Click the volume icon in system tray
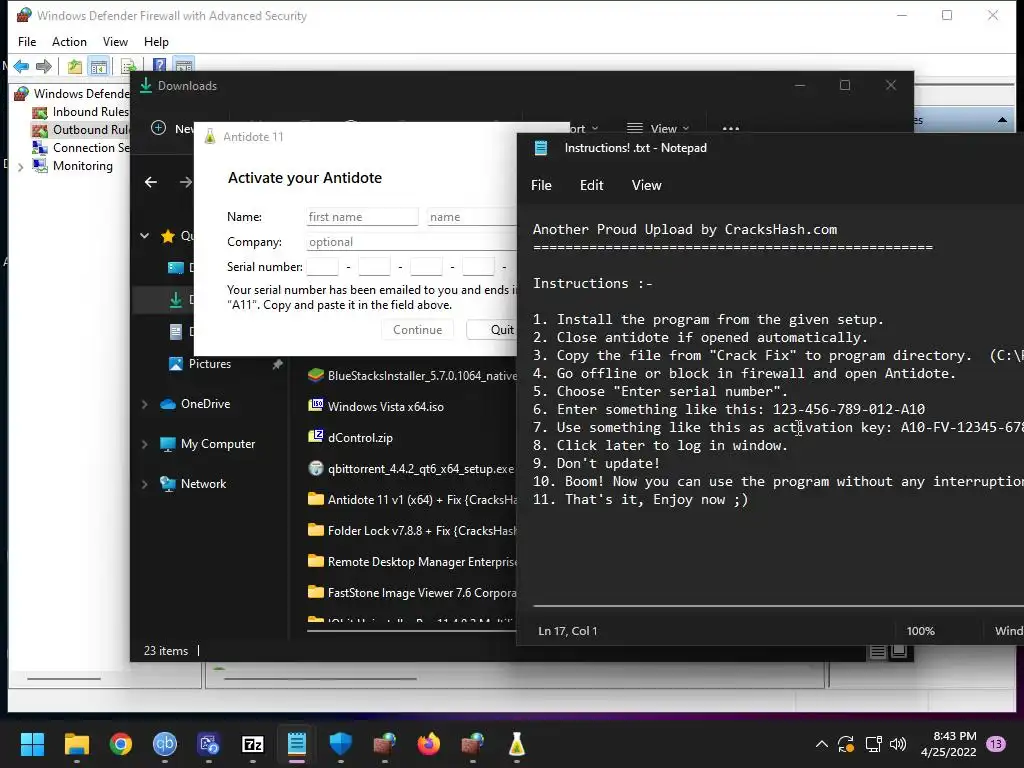This screenshot has width=1024, height=768. 898,744
